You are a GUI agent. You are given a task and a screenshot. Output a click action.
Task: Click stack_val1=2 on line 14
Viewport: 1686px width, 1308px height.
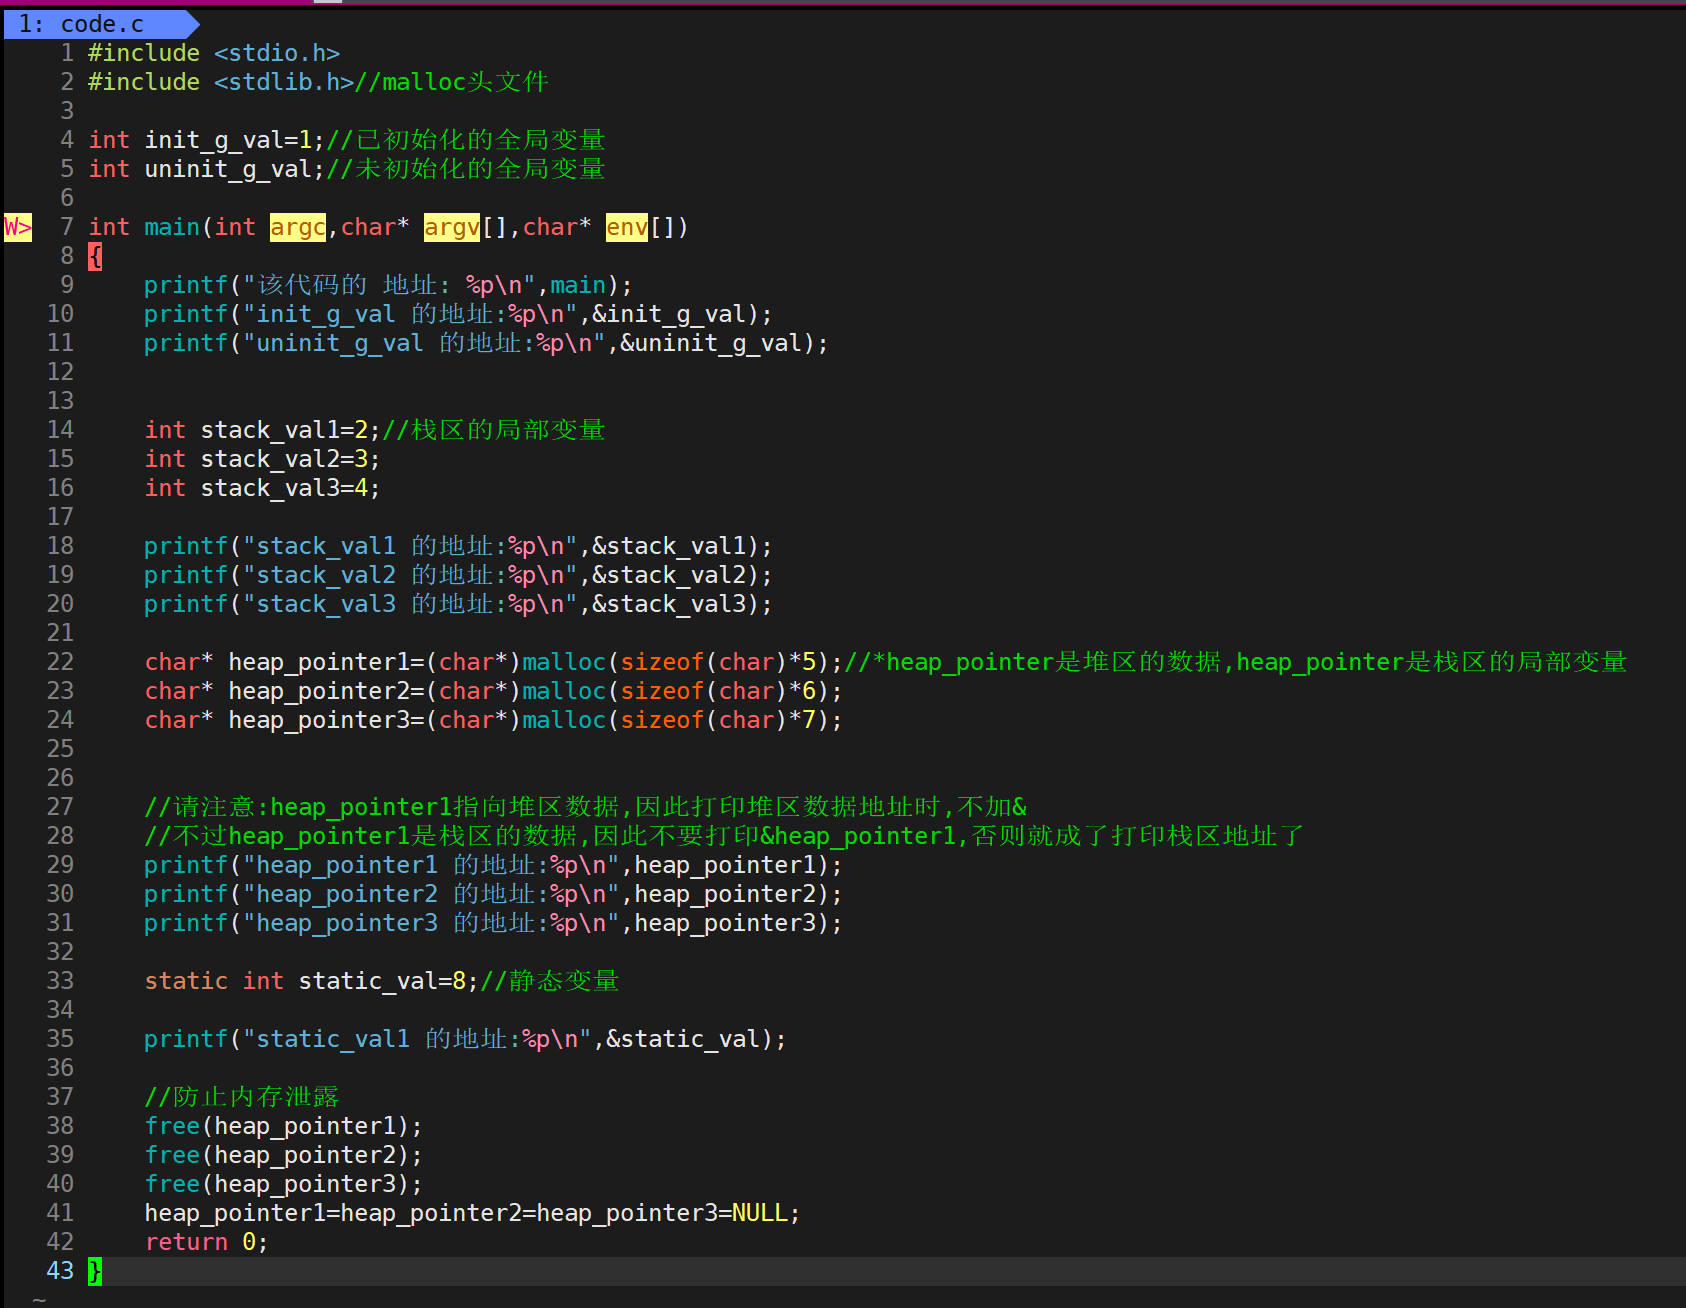[284, 430]
